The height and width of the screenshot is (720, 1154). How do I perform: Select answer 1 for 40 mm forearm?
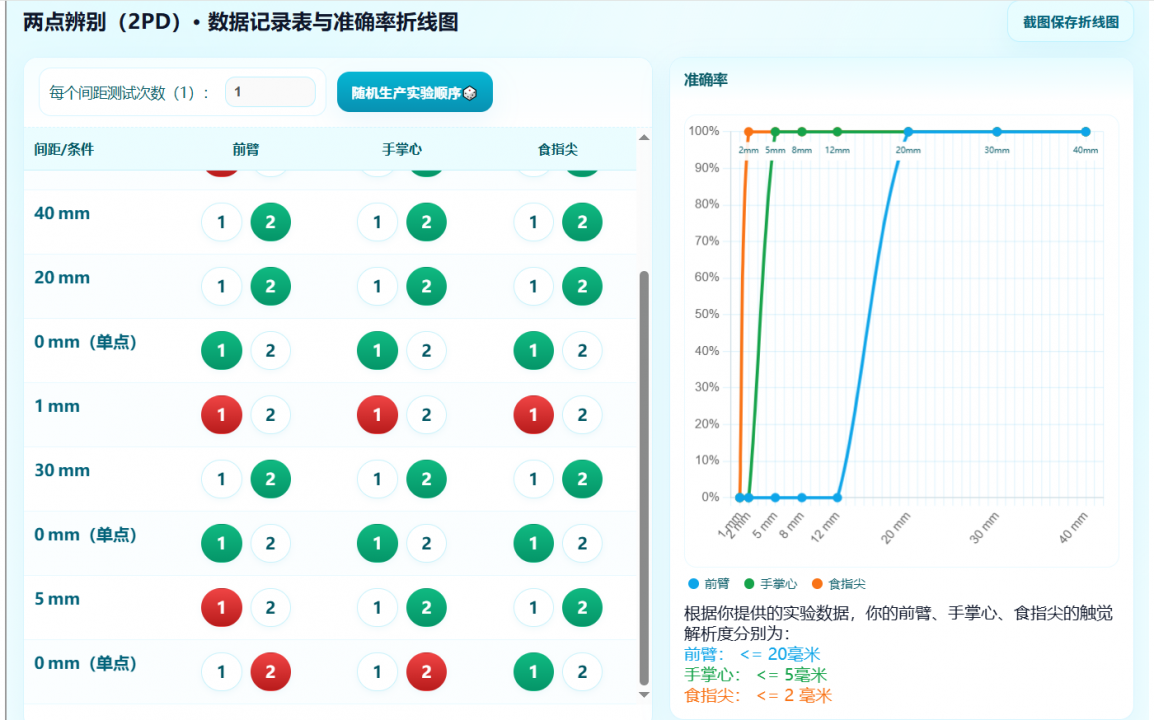click(222, 222)
